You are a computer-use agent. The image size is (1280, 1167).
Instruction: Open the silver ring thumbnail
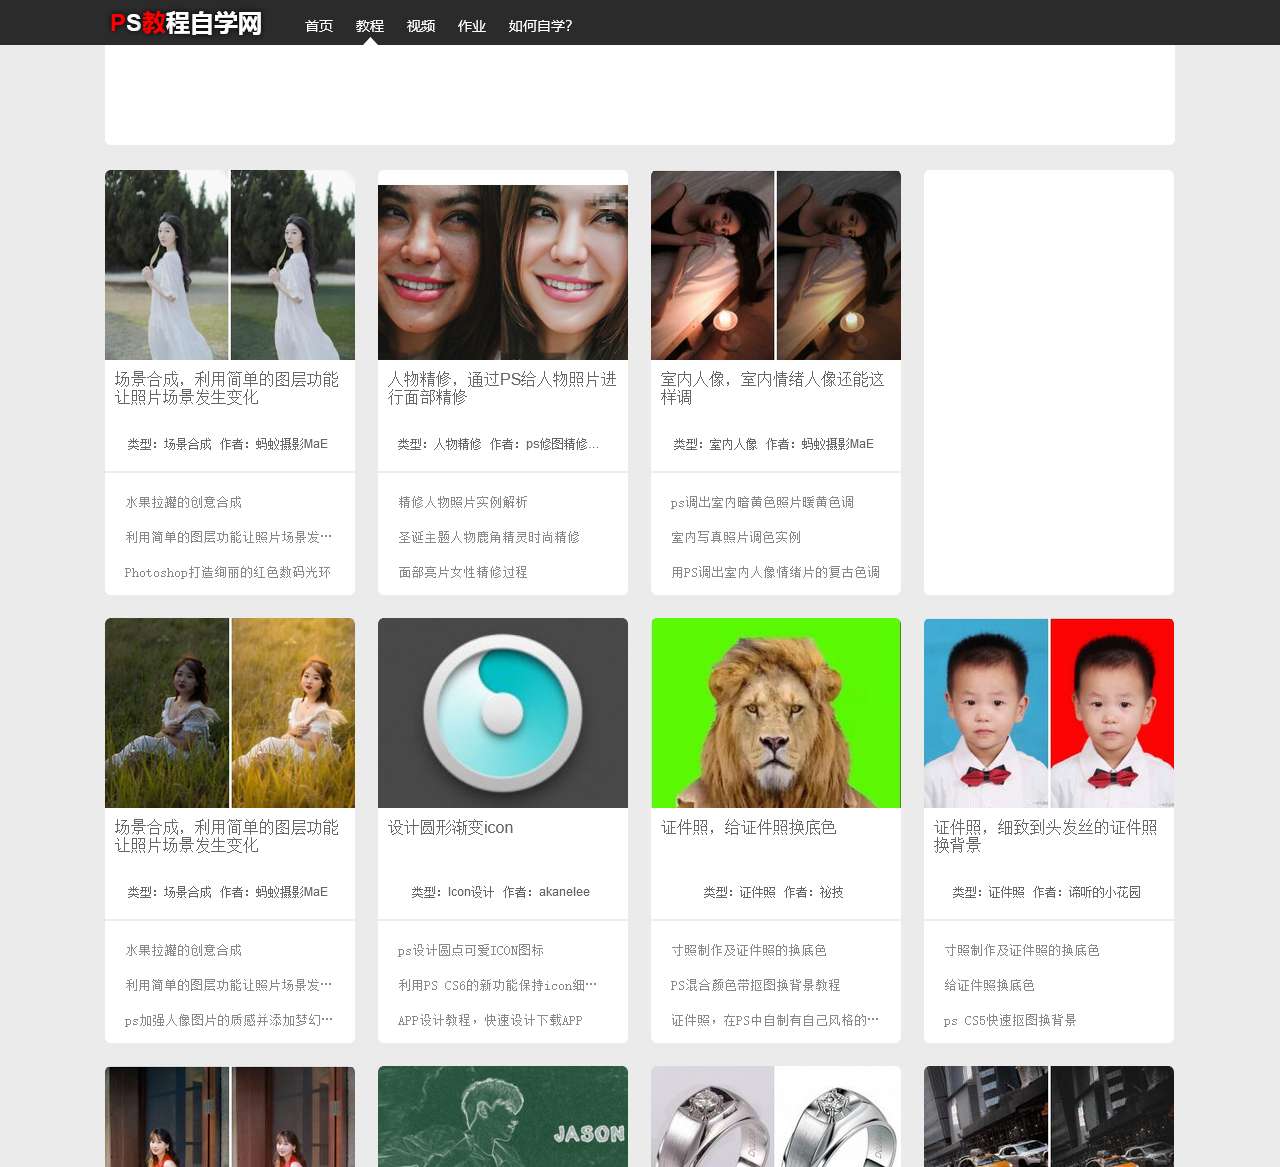776,1116
